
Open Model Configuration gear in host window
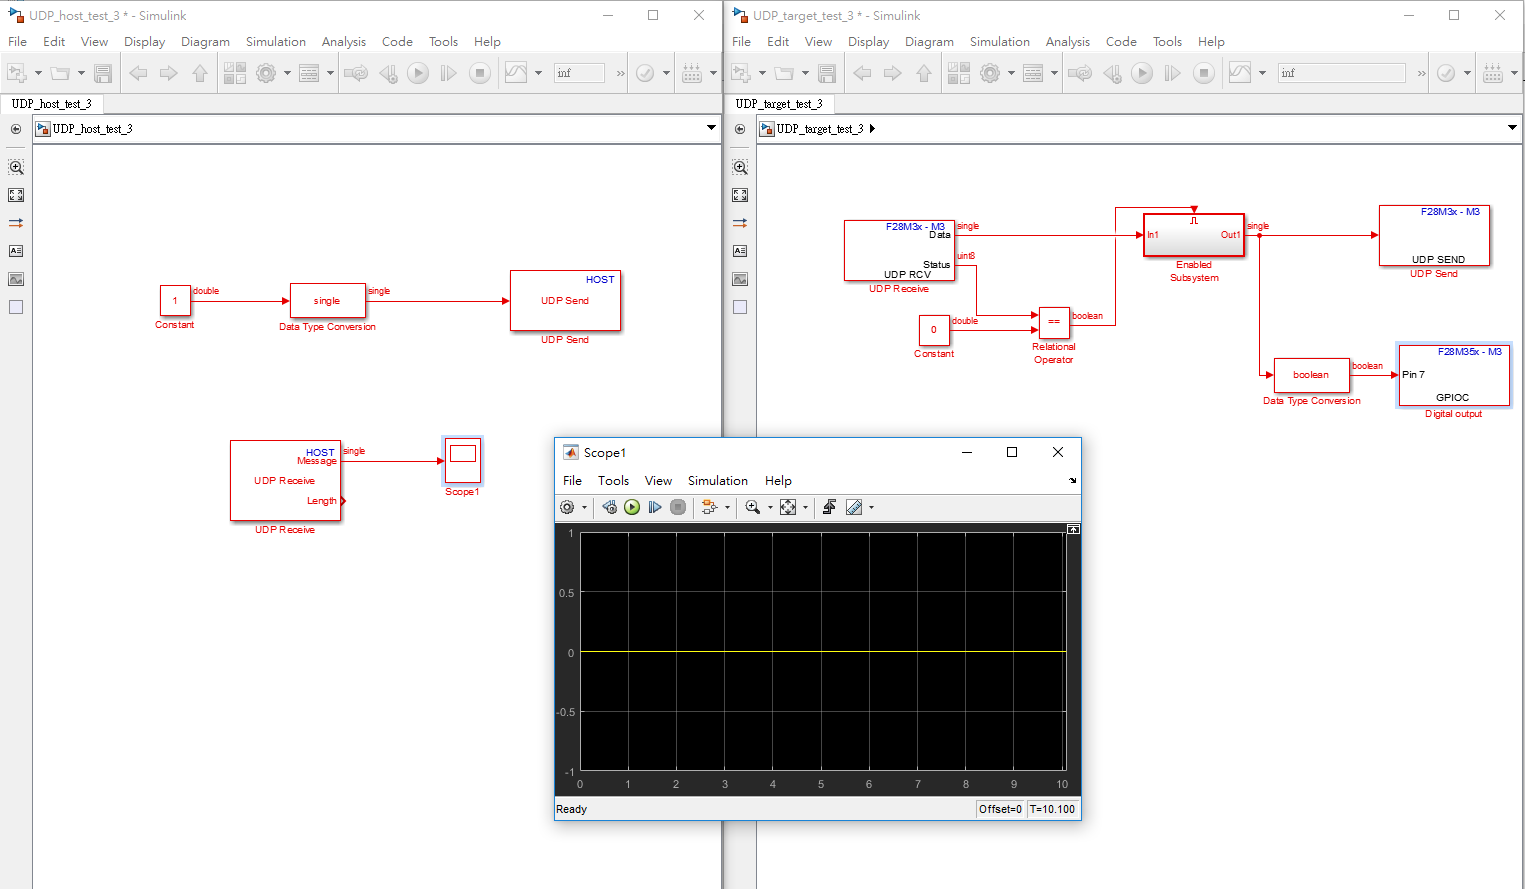266,73
